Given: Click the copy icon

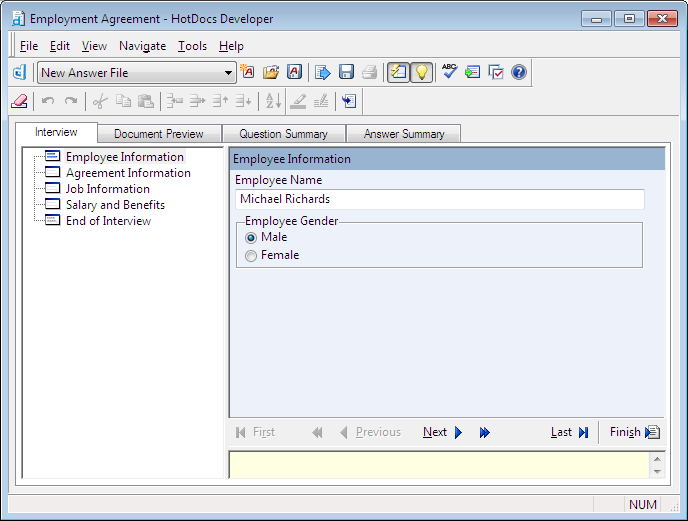Looking at the screenshot, I should [x=123, y=101].
